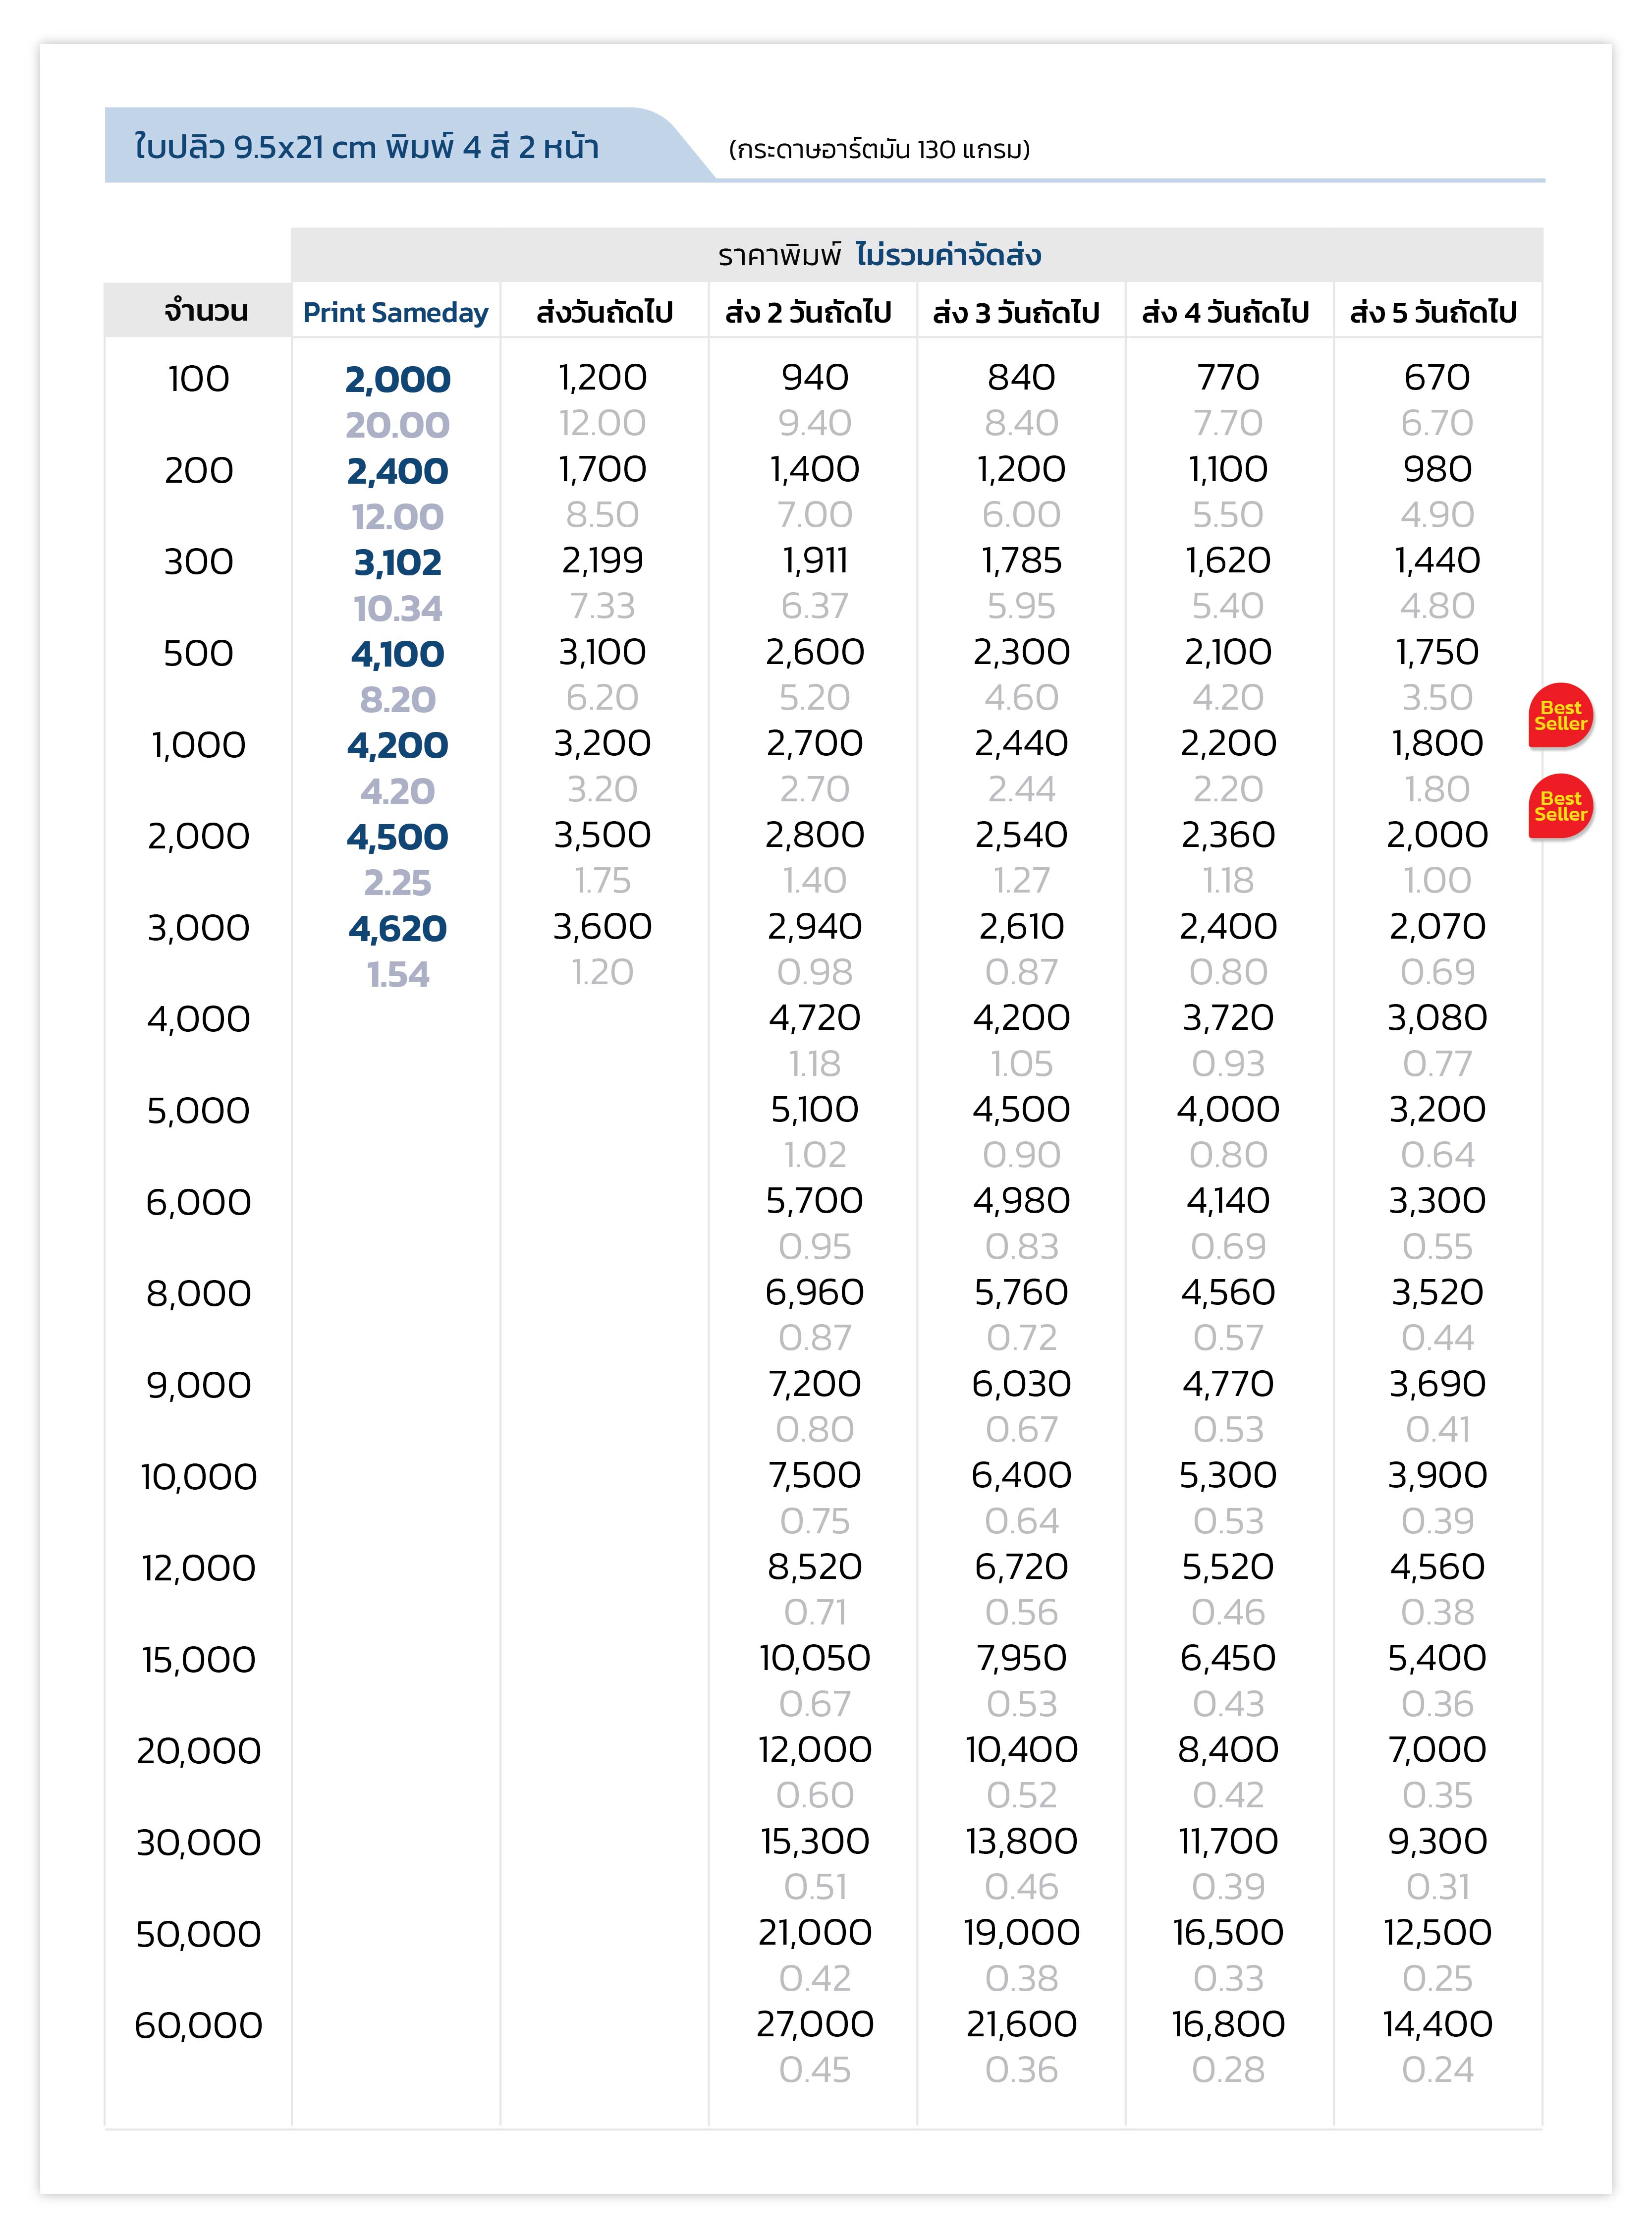This screenshot has width=1652, height=2238.
Task: Choose price 2,000 in the 5-day column
Action: point(1437,835)
